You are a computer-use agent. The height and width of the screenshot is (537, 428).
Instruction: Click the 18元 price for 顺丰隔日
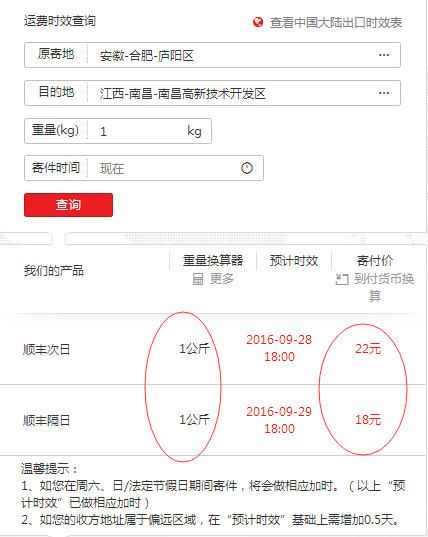point(368,420)
